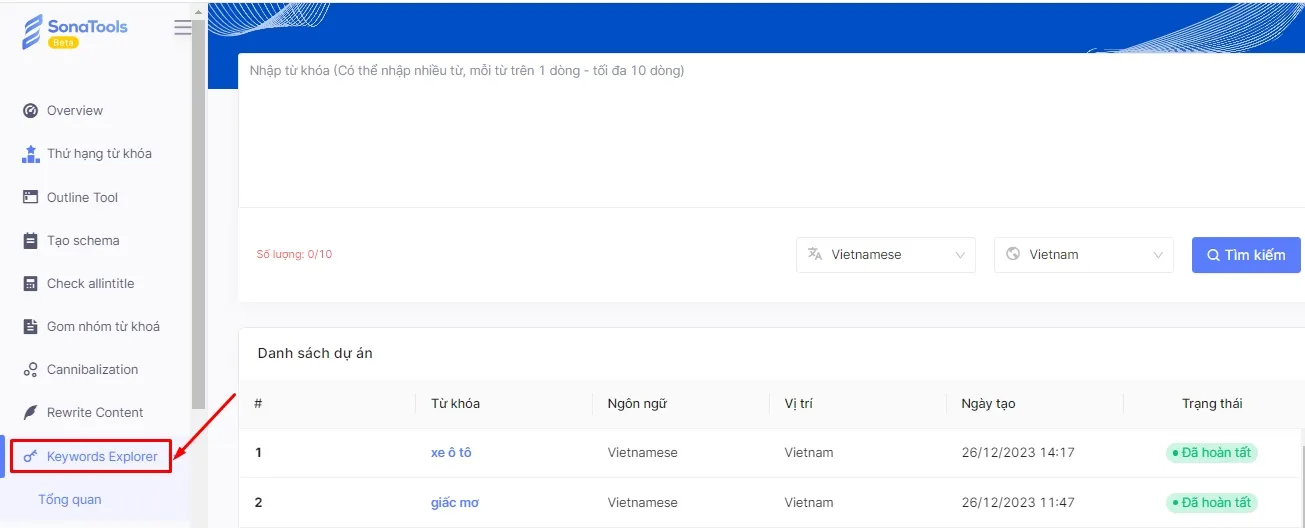Click the SonaTools logo
Viewport: 1305px width, 528px height.
(75, 31)
